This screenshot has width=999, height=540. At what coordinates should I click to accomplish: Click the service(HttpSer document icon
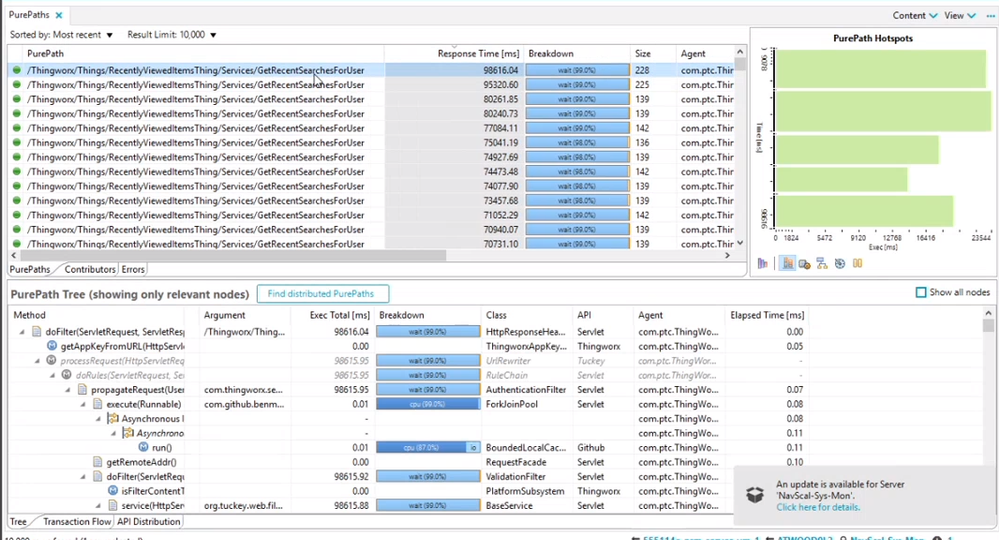coord(113,505)
